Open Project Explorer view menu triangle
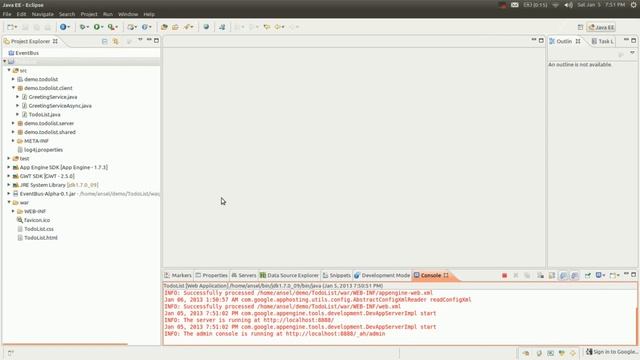 pos(140,40)
